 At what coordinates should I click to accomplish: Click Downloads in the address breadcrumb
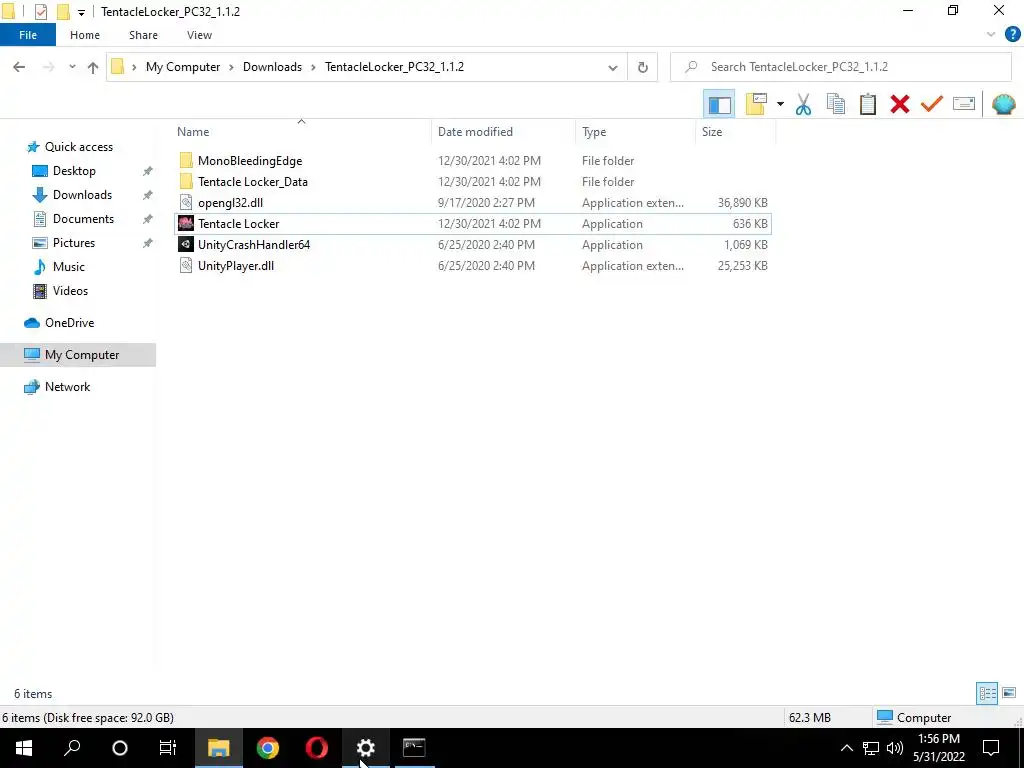(x=272, y=67)
